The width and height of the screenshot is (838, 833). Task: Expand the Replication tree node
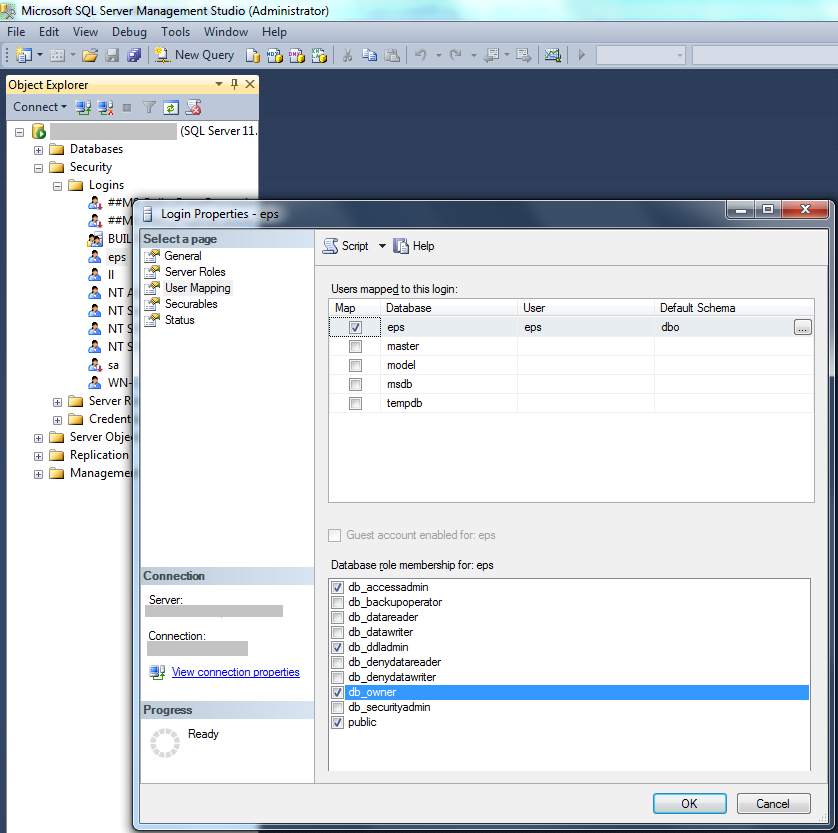38,456
